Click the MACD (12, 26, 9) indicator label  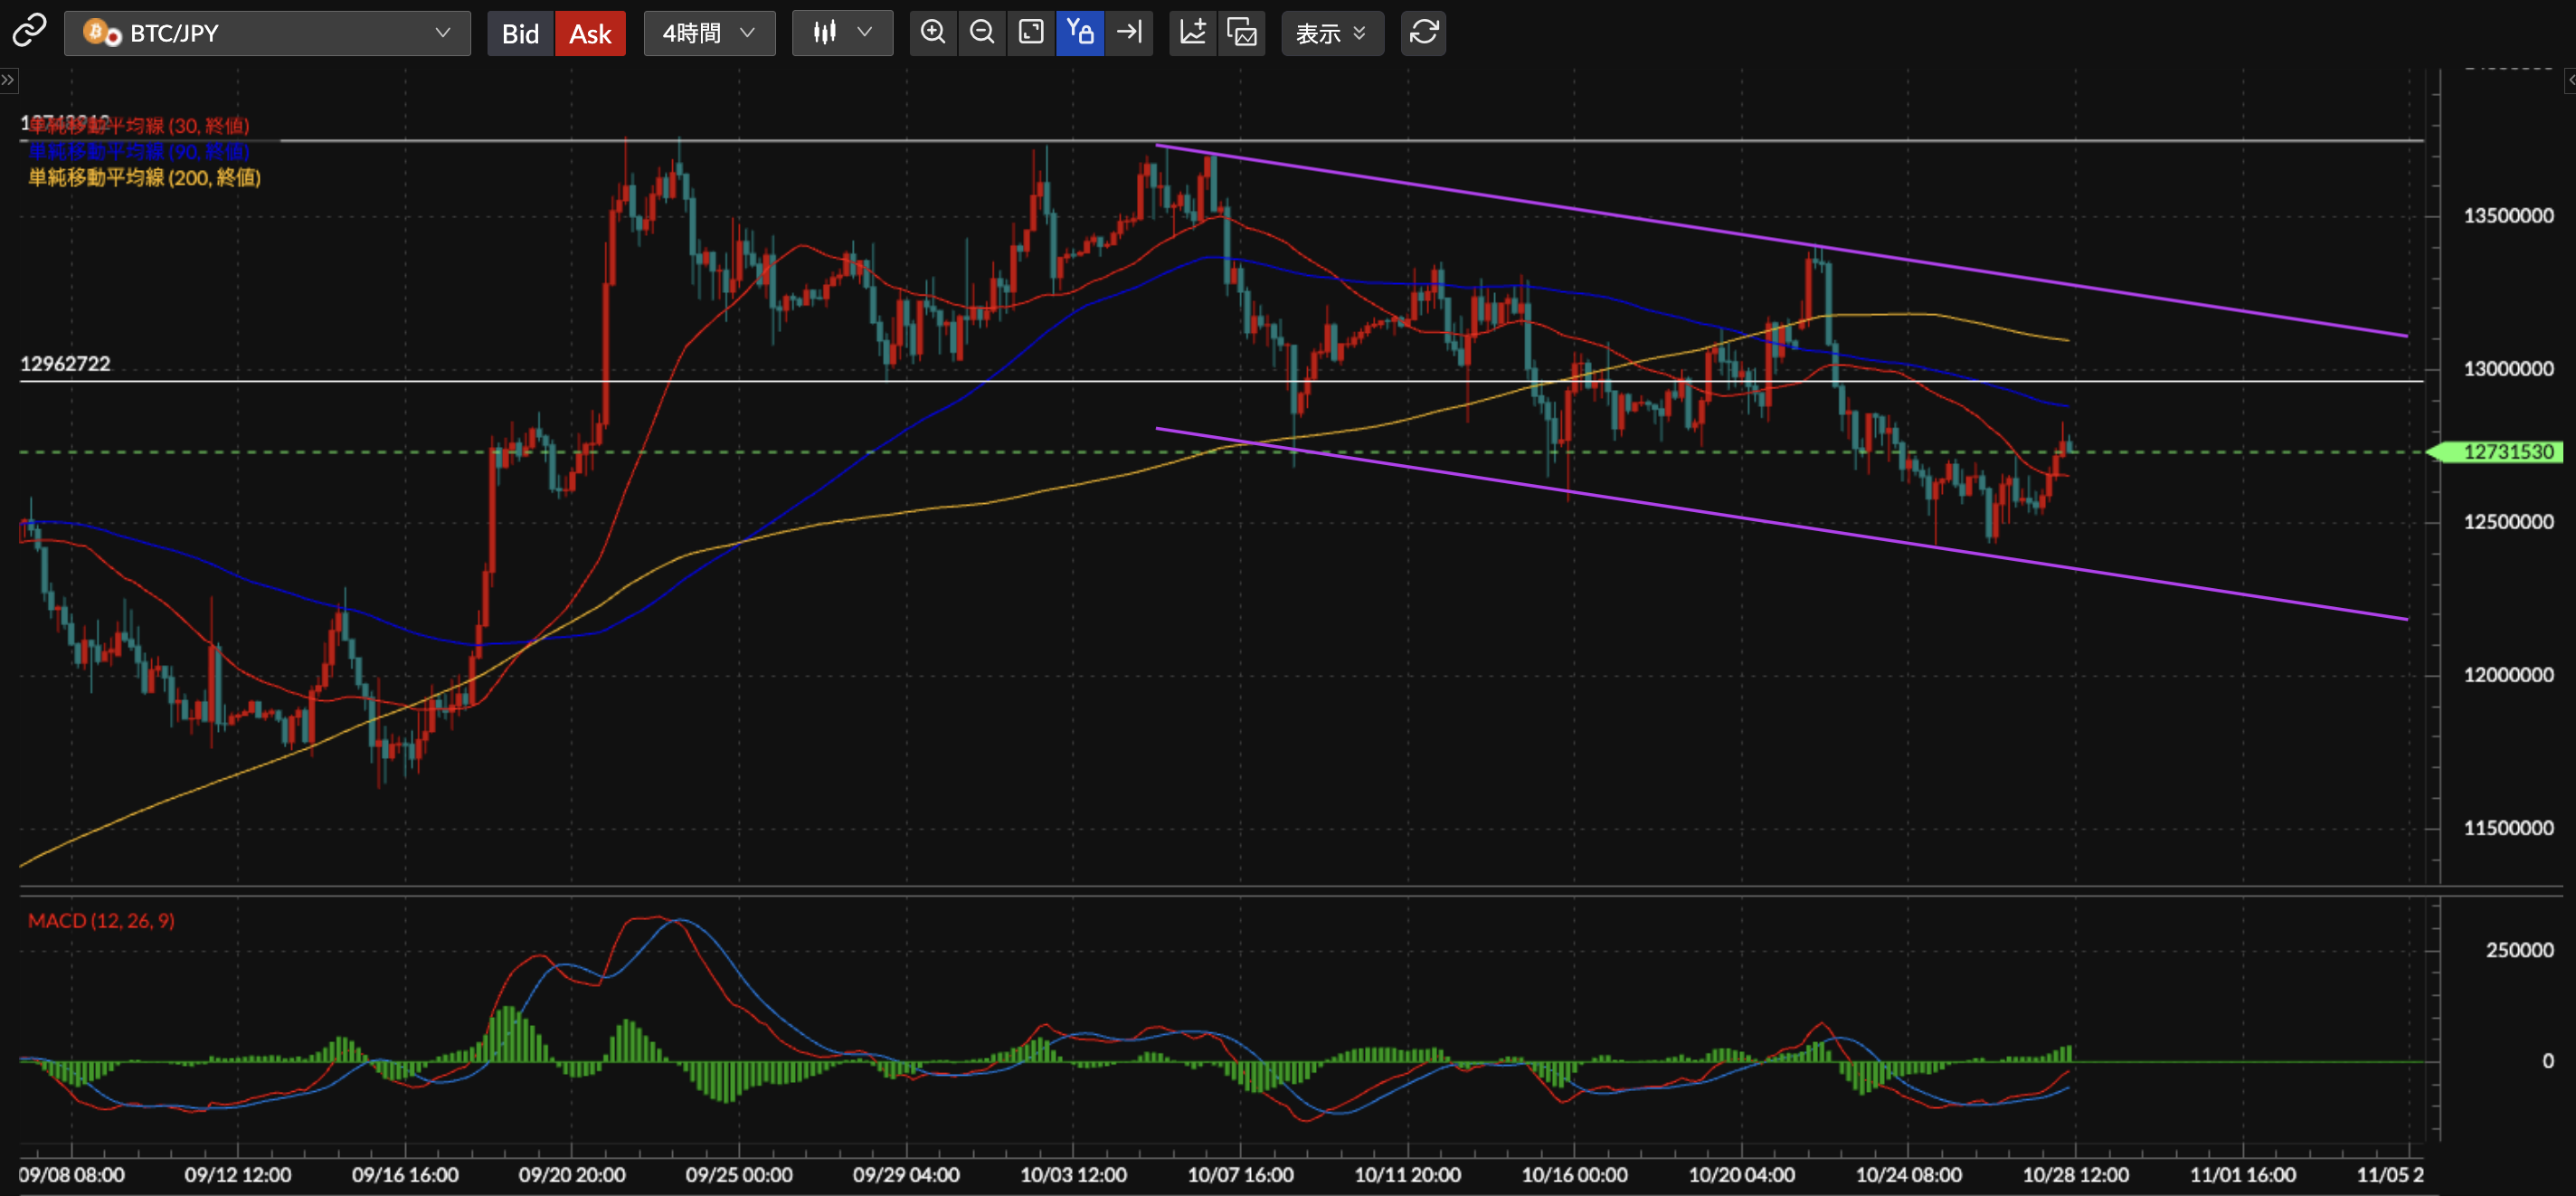[x=101, y=920]
